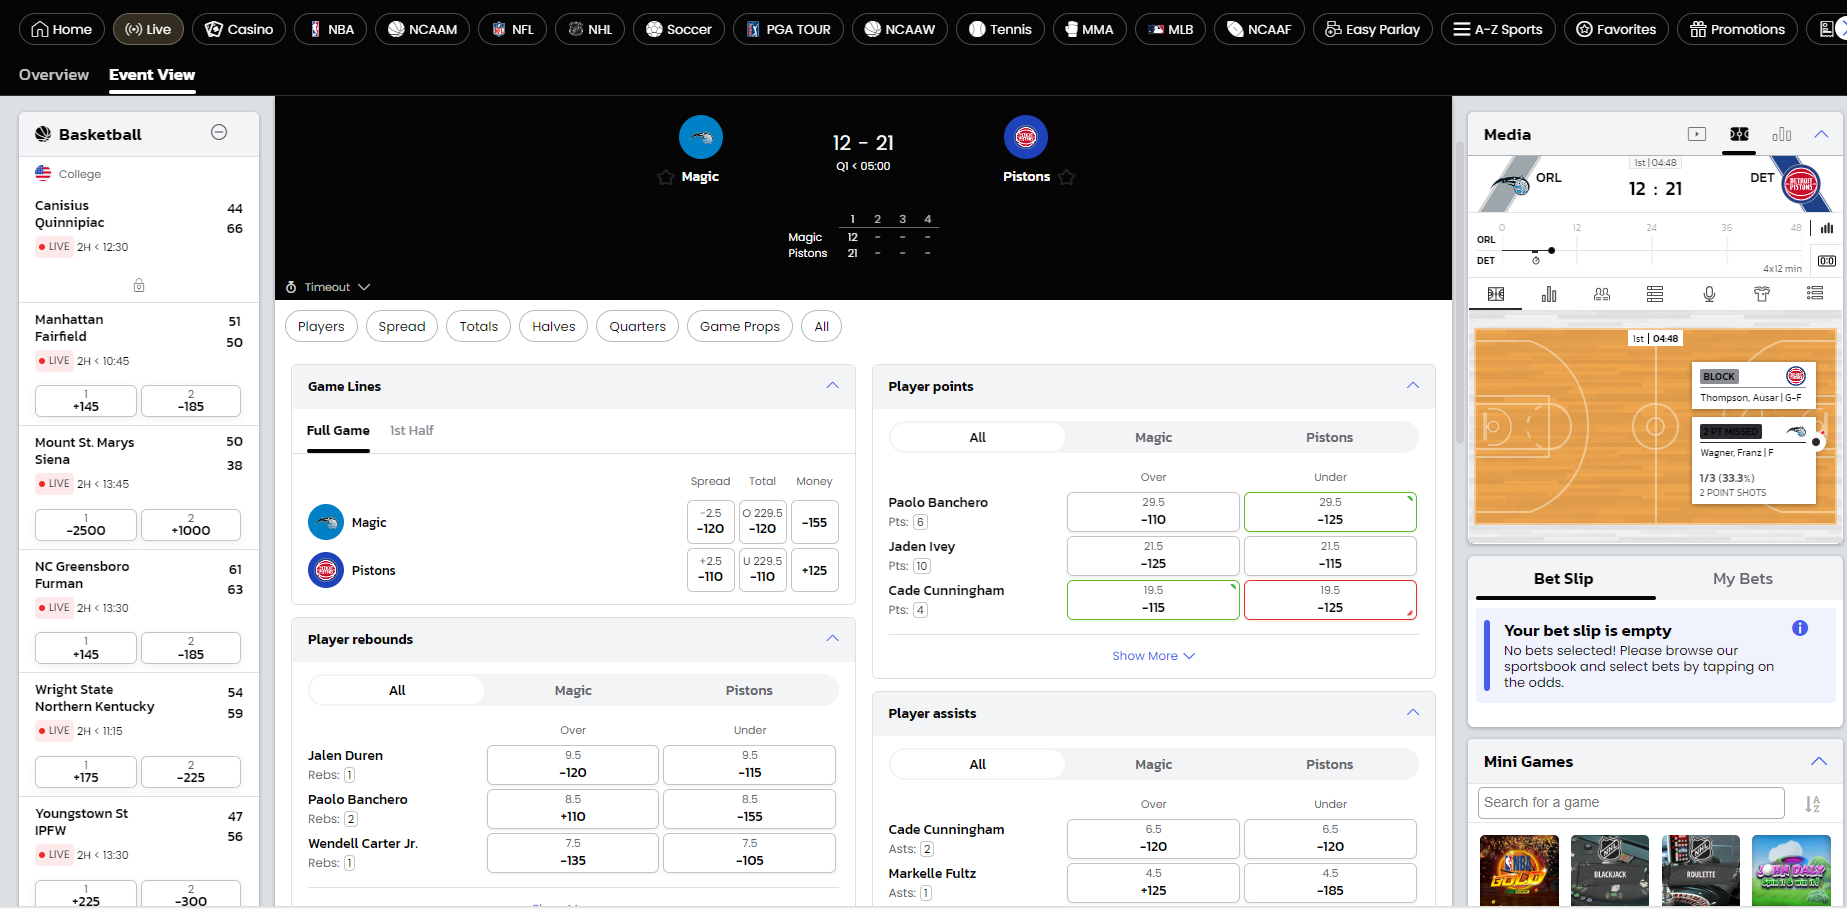Image resolution: width=1847 pixels, height=909 pixels.
Task: Open the Canisius vs Quinnipiac live game
Action: (139, 226)
